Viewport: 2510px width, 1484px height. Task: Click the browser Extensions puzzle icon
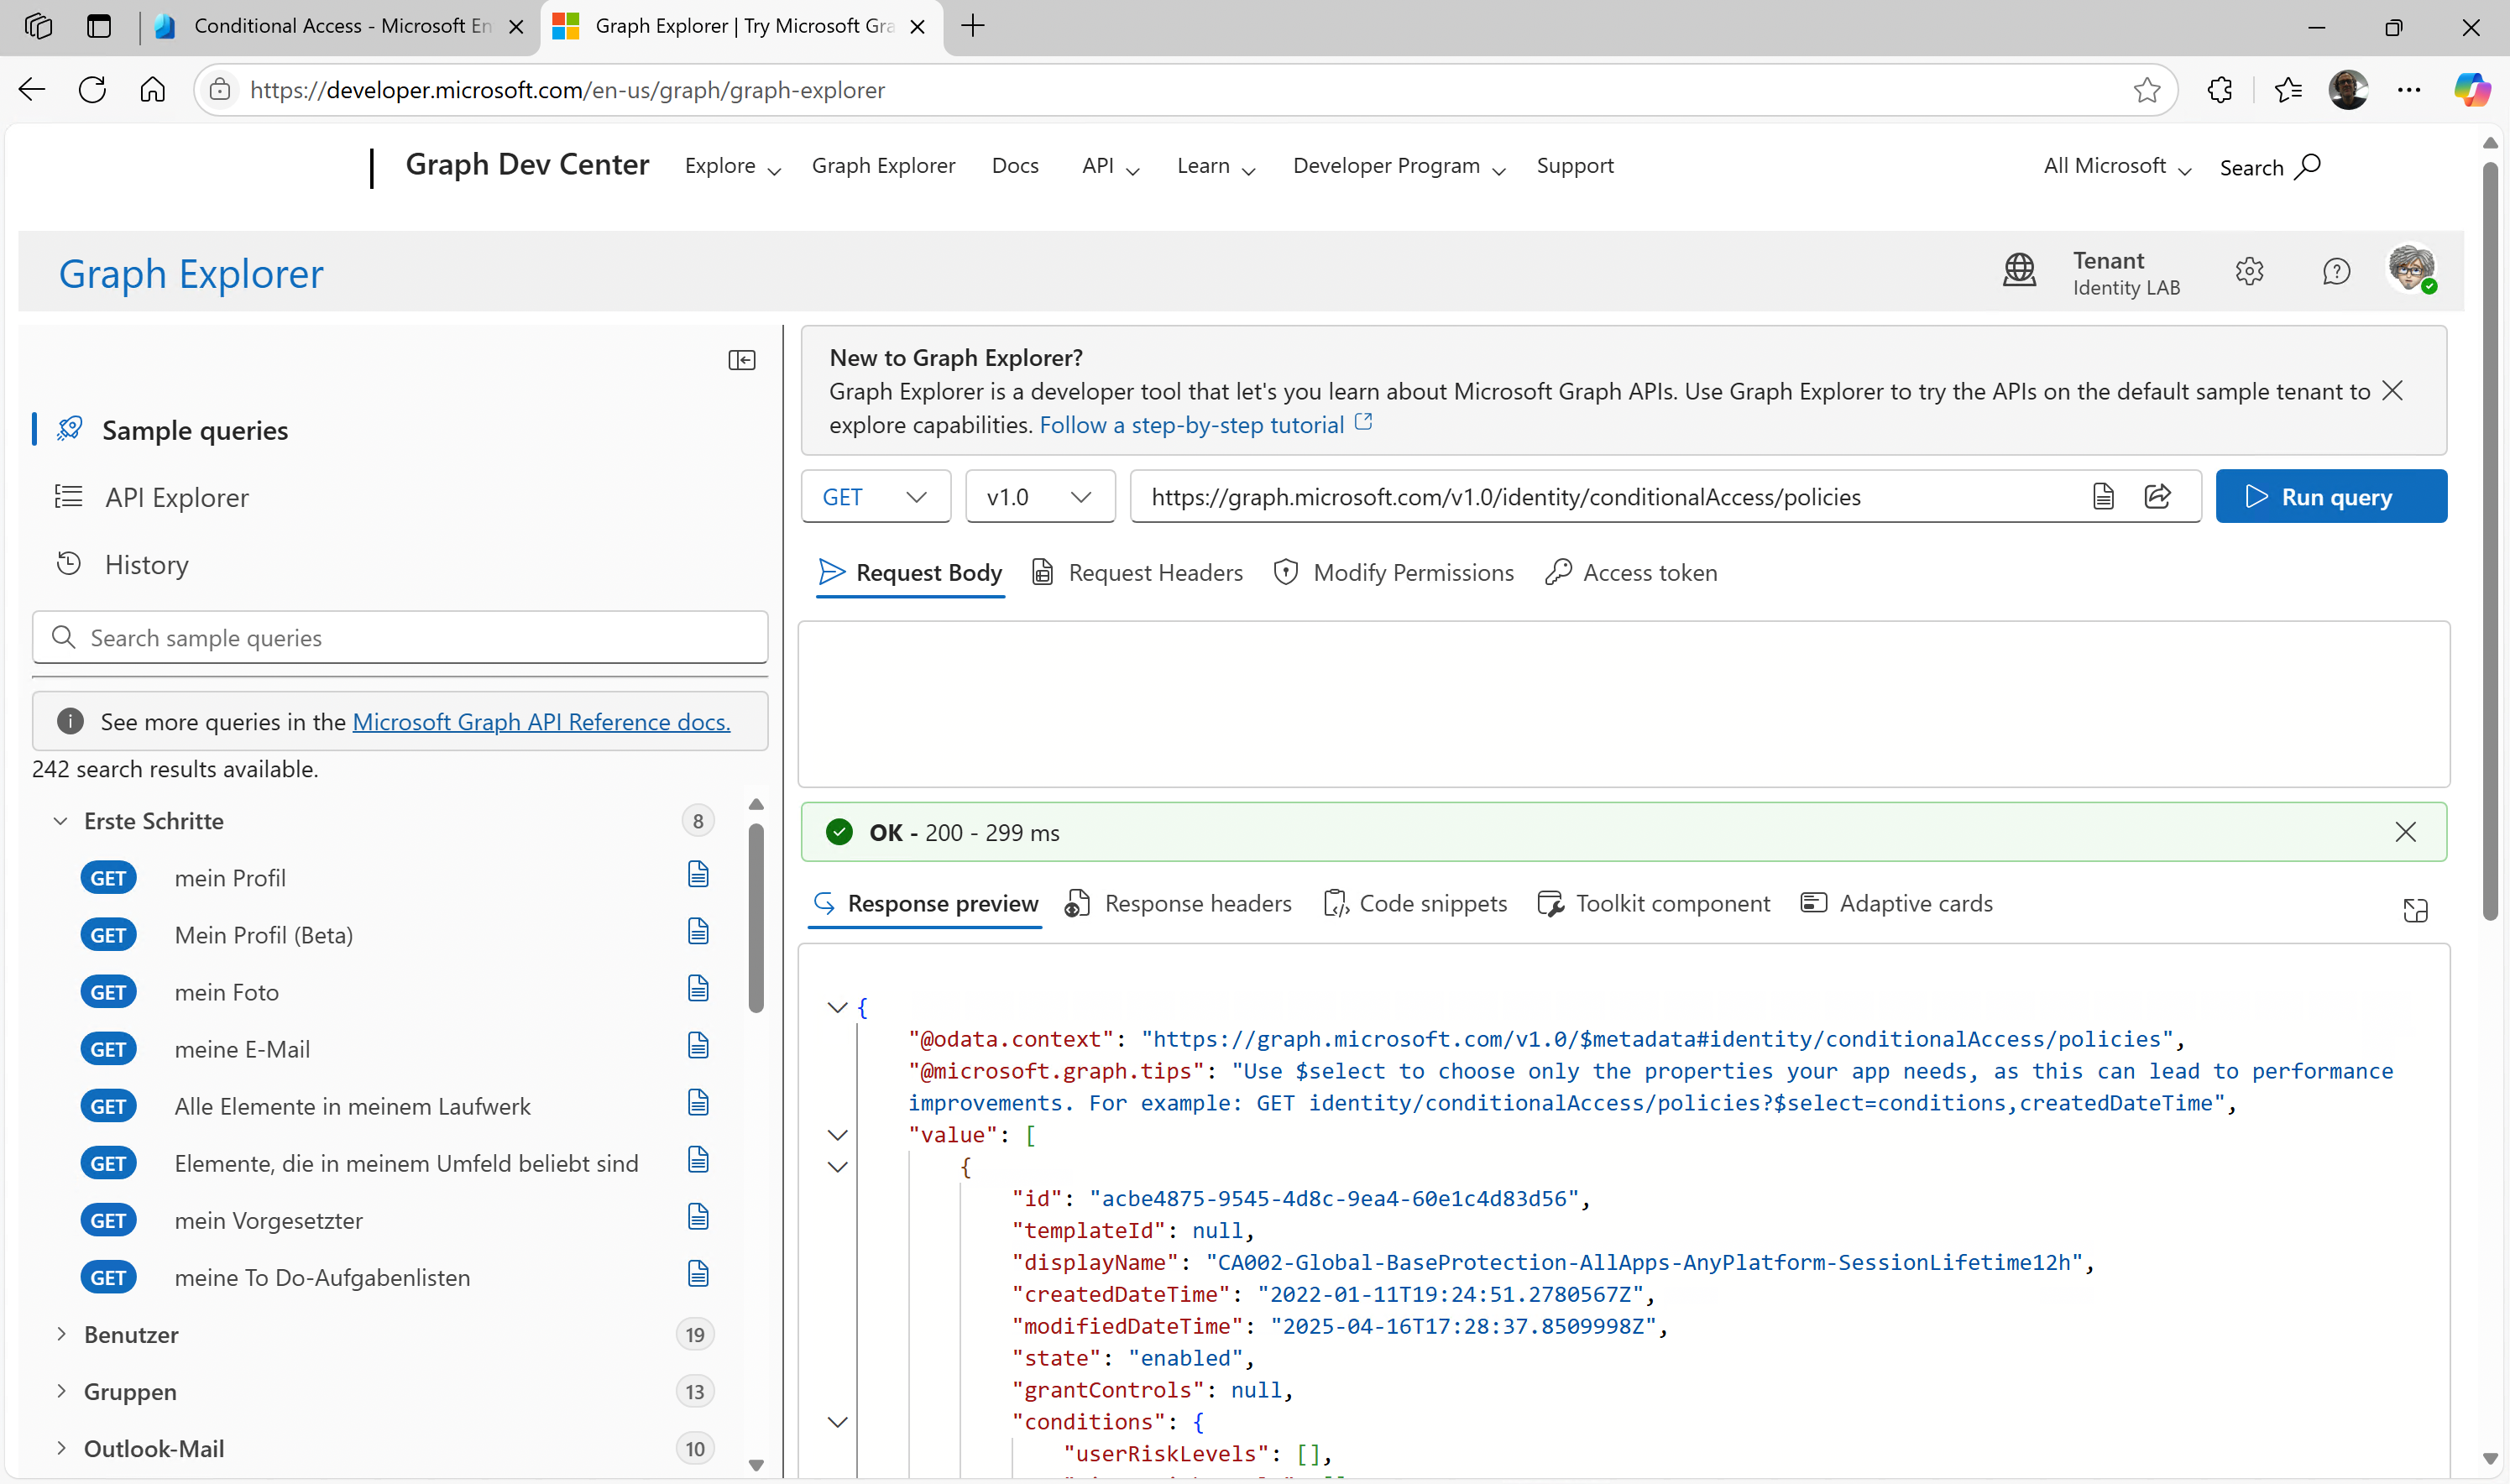click(x=2219, y=90)
